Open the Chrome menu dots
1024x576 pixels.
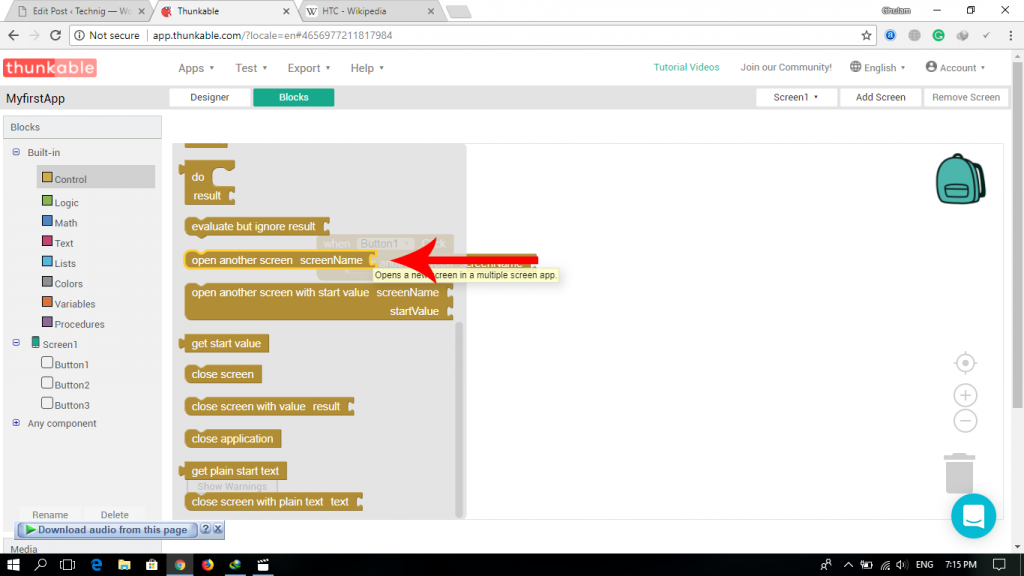pyautogui.click(x=1010, y=35)
